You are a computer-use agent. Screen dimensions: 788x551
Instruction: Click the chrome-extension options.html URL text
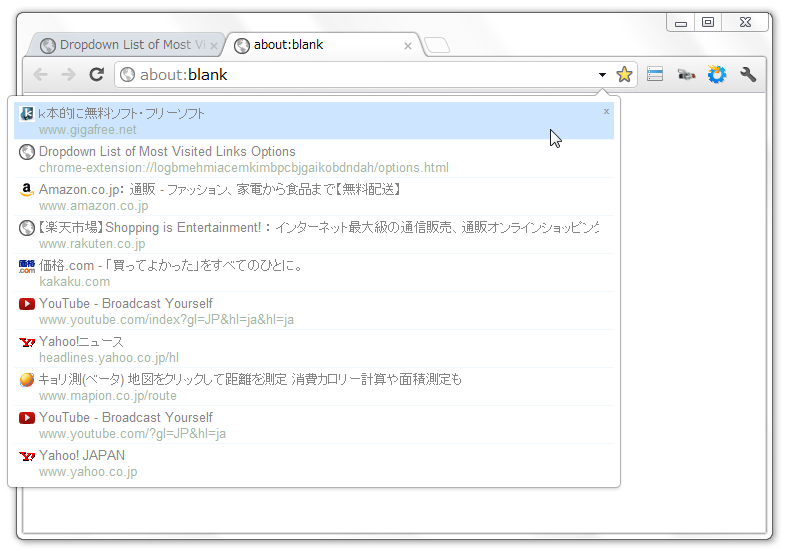coord(244,167)
